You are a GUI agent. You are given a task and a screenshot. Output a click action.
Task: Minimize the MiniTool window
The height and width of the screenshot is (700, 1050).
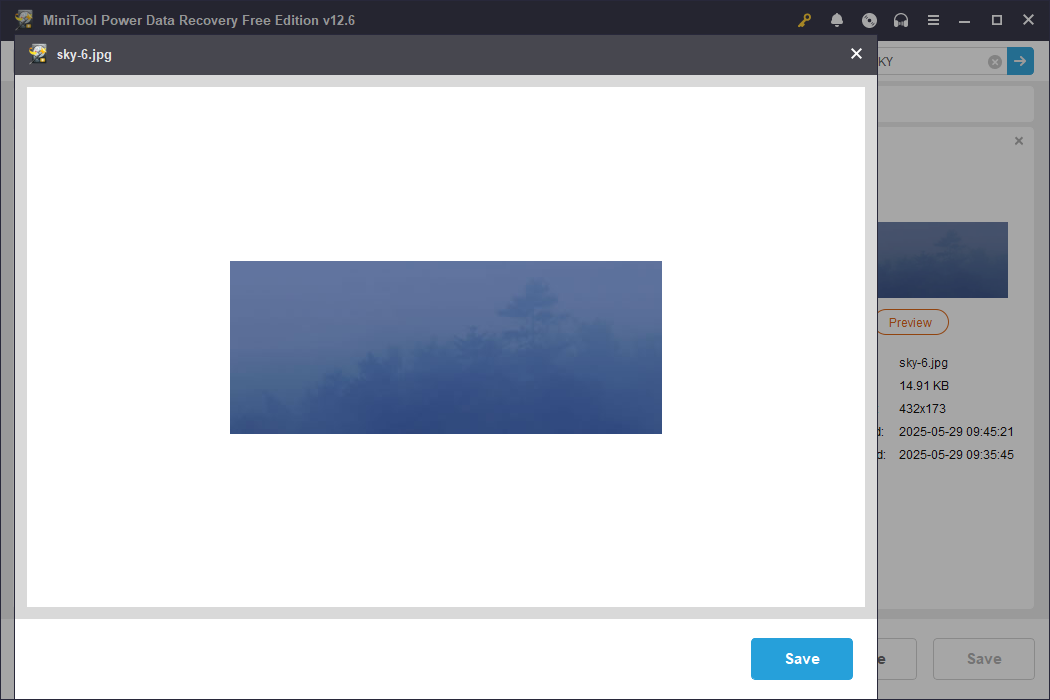pyautogui.click(x=964, y=20)
